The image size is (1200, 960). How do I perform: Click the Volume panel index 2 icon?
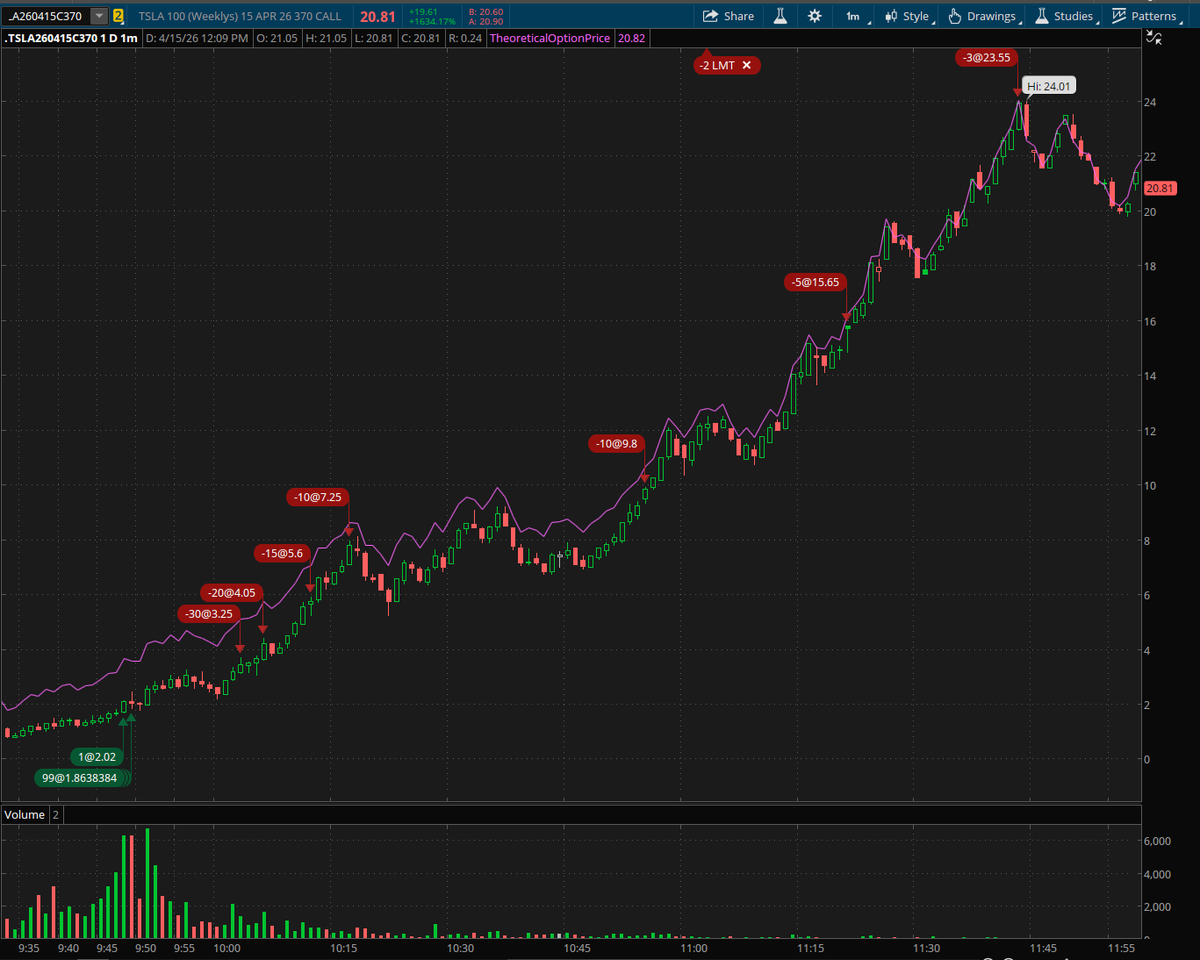point(56,814)
